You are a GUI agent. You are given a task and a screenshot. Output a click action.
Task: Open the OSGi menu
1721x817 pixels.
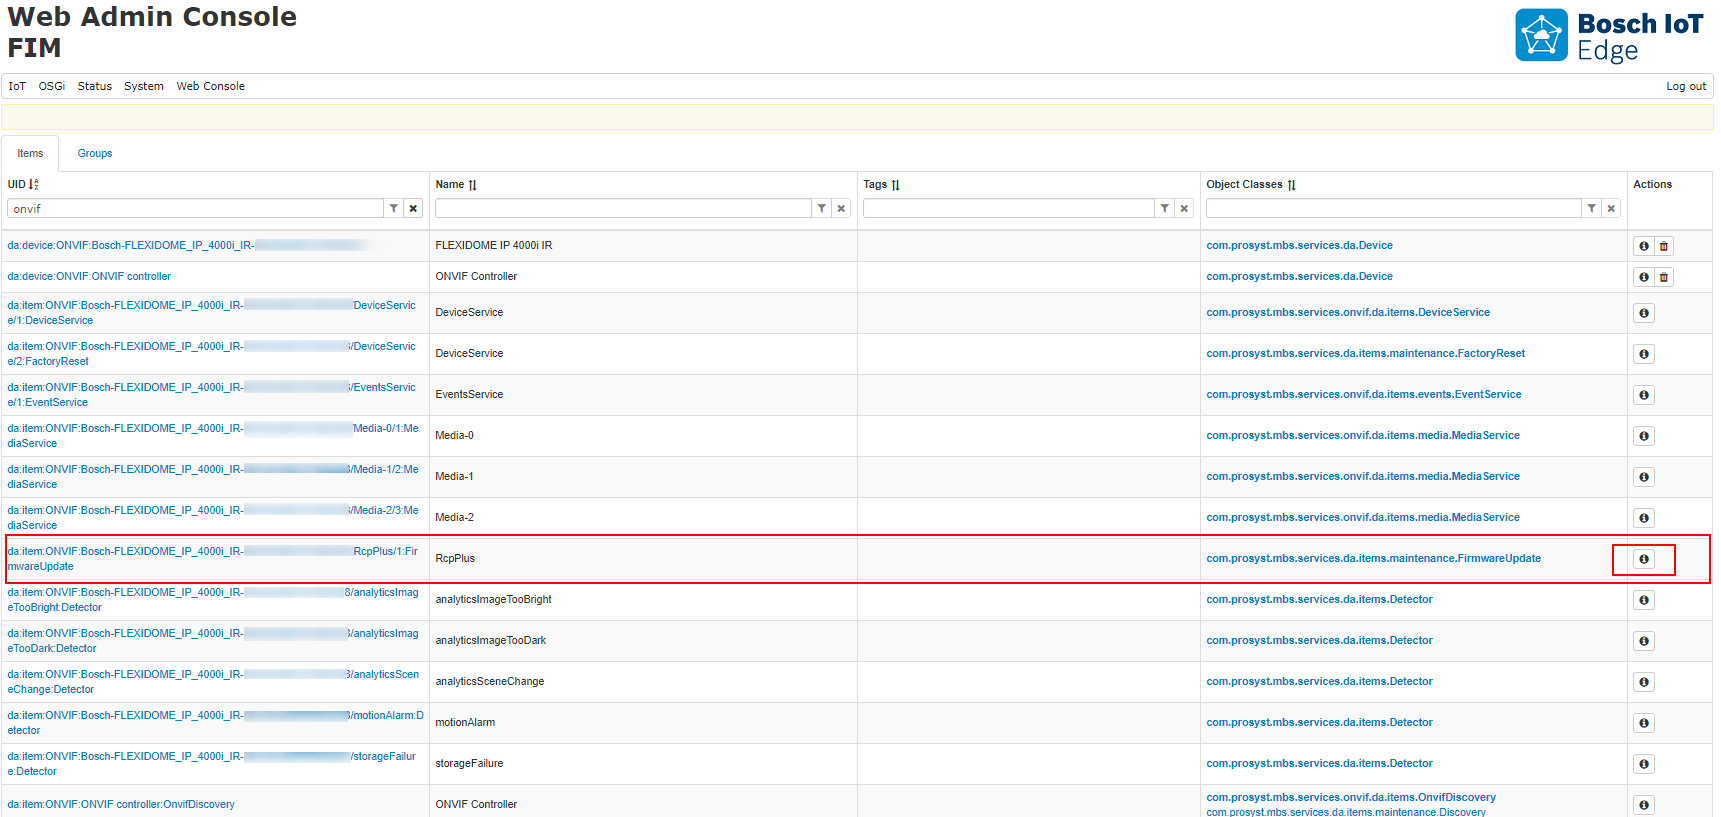point(52,86)
